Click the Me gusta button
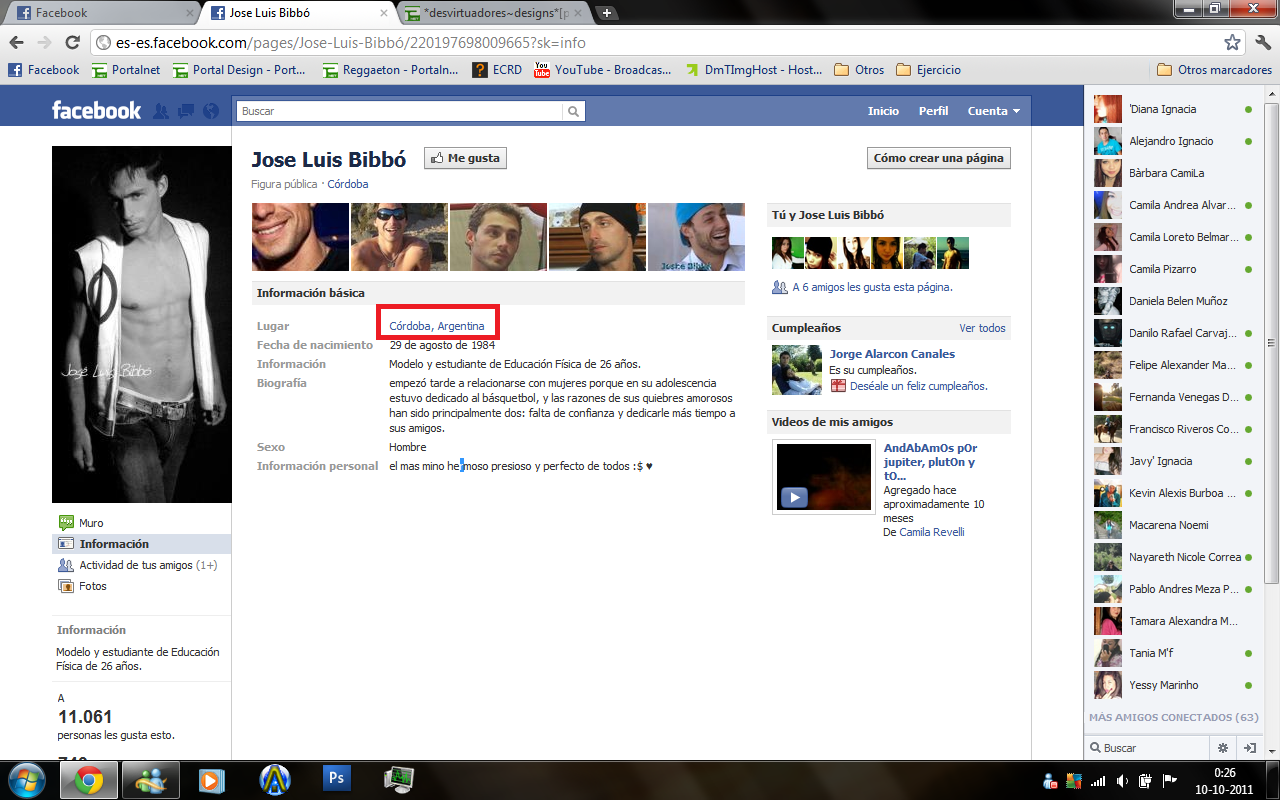1280x800 pixels. [x=465, y=158]
